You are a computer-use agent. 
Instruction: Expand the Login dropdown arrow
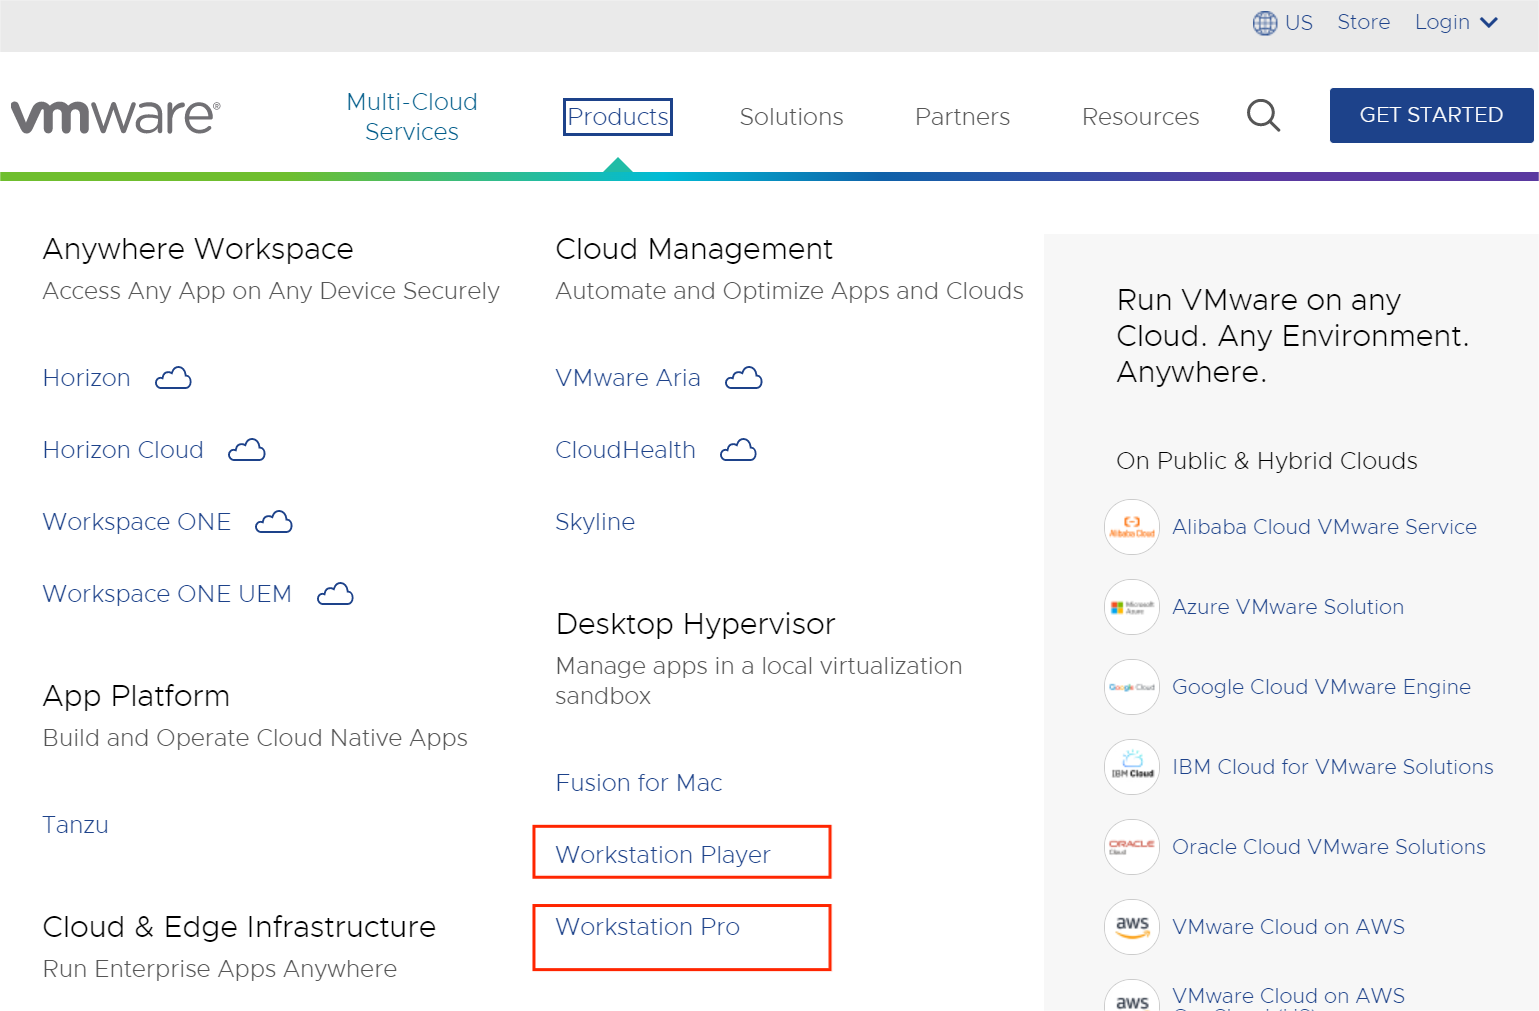click(1489, 22)
